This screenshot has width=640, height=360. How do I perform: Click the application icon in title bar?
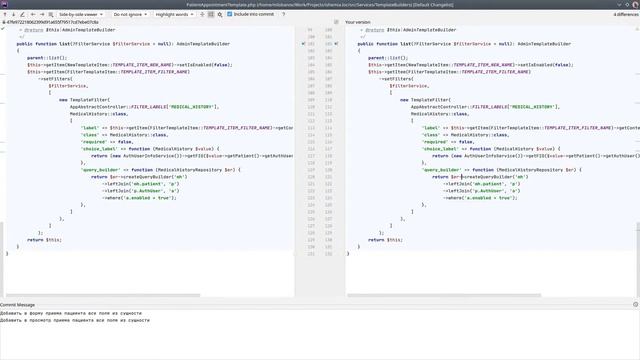pos(4,4)
